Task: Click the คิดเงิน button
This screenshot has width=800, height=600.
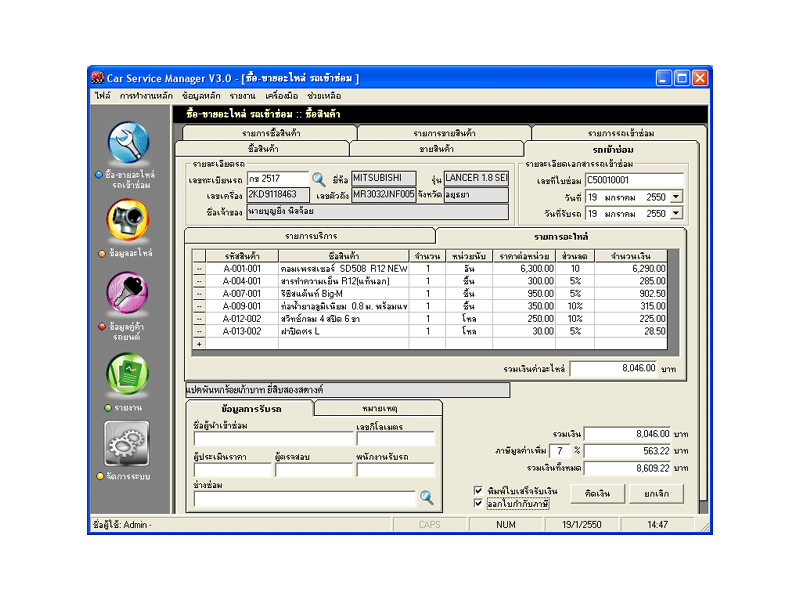Action: click(x=597, y=493)
